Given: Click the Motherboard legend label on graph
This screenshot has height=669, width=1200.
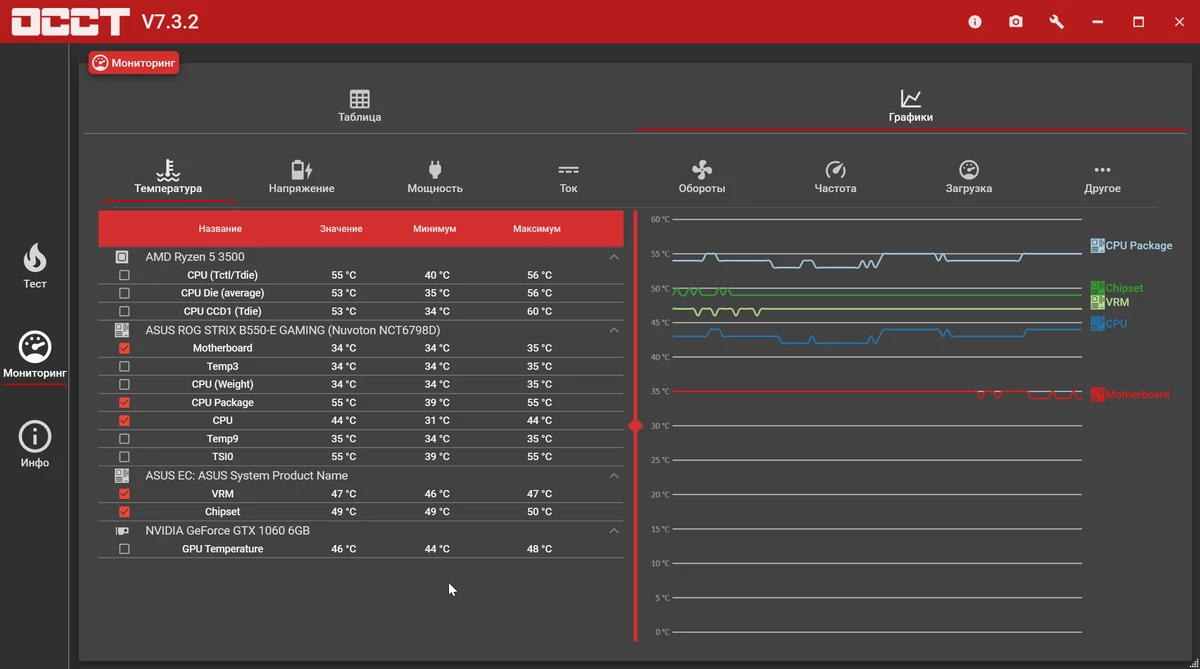Looking at the screenshot, I should [1137, 394].
